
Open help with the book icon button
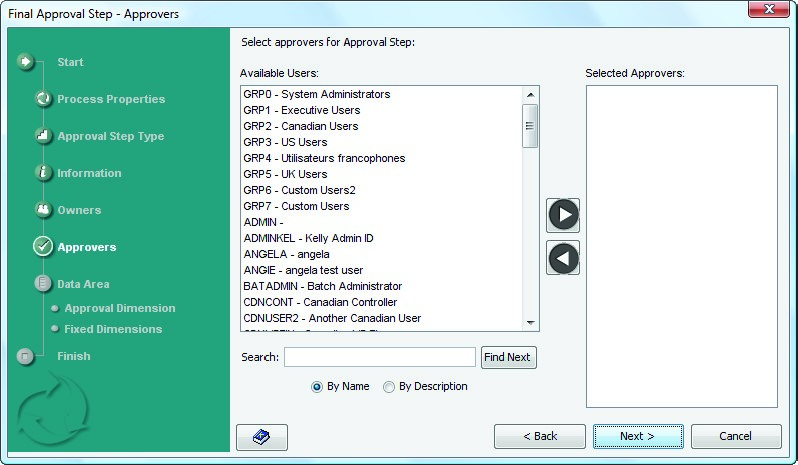point(262,437)
